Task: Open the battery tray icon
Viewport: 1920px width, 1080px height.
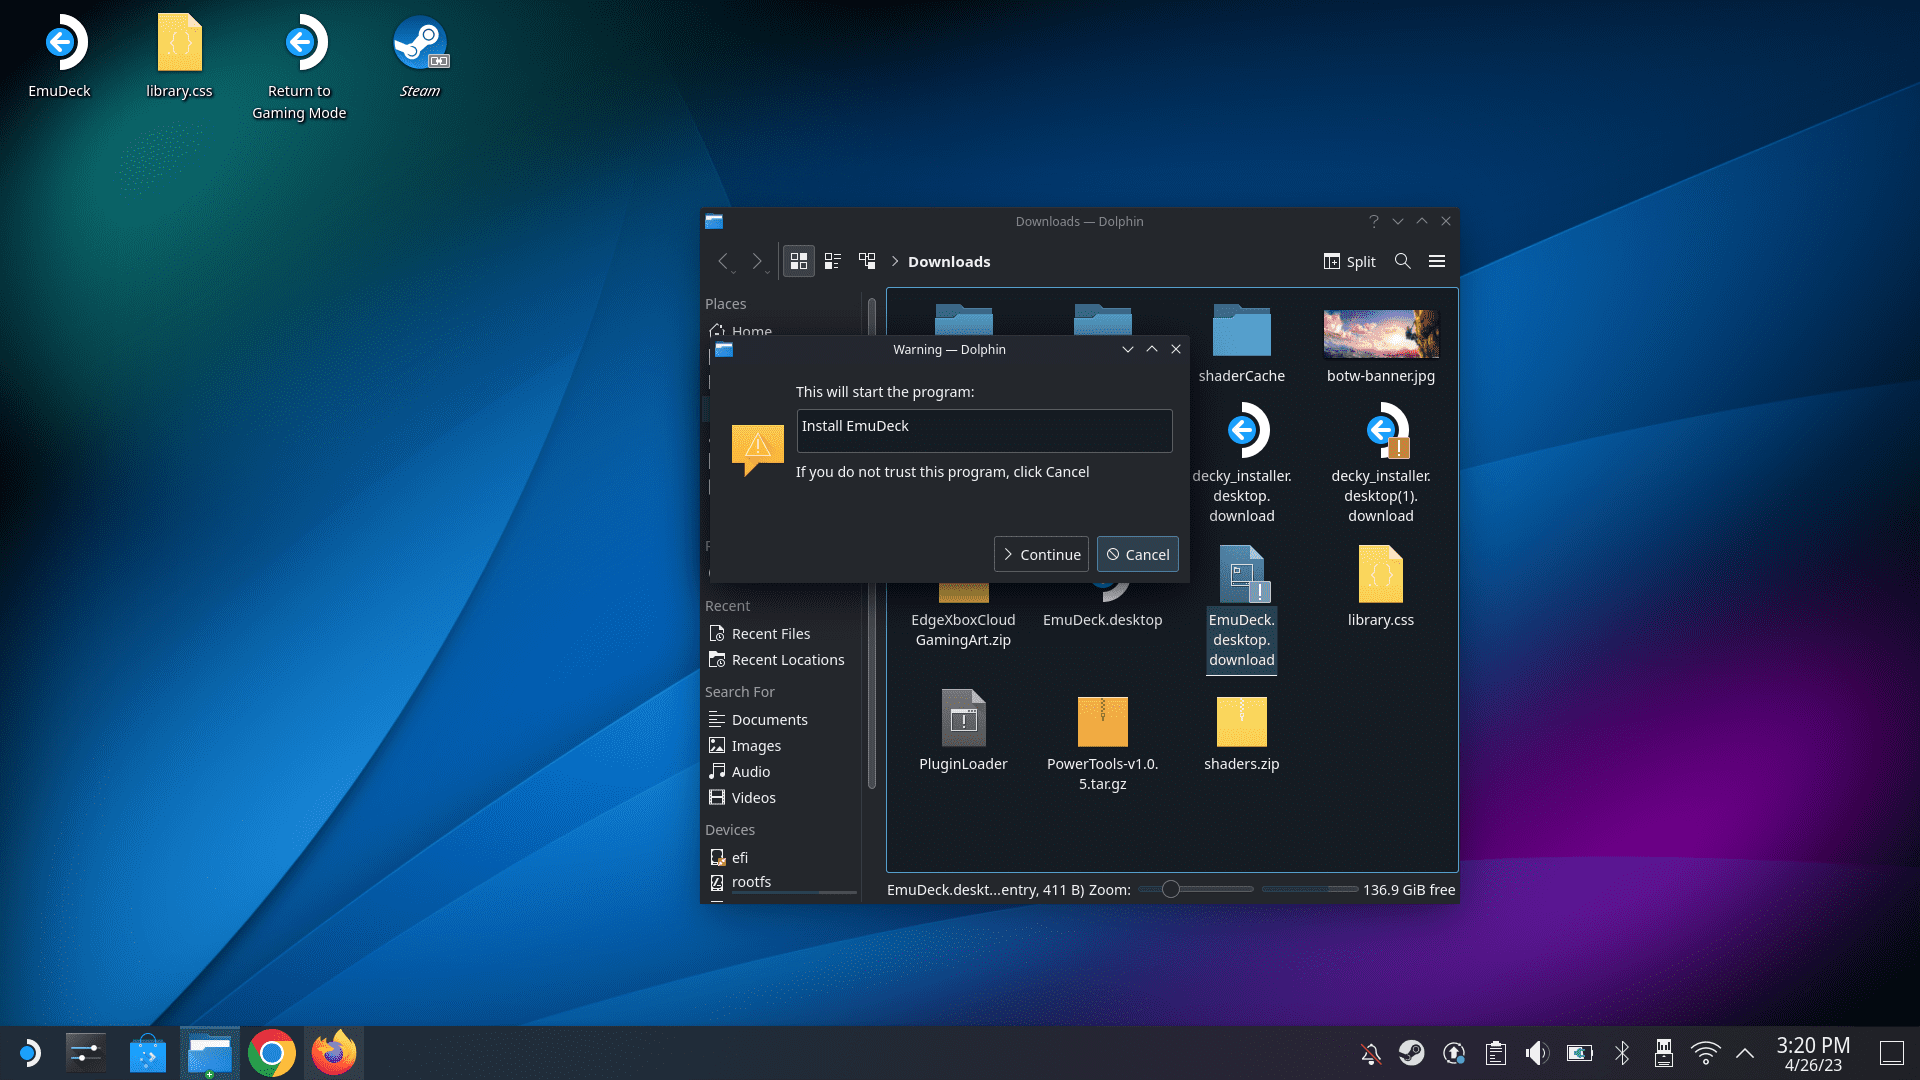Action: pos(1579,1053)
